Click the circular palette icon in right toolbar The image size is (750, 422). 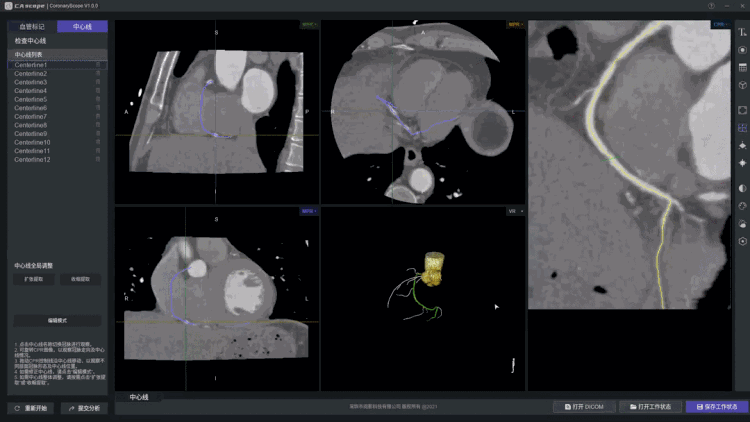click(x=742, y=206)
